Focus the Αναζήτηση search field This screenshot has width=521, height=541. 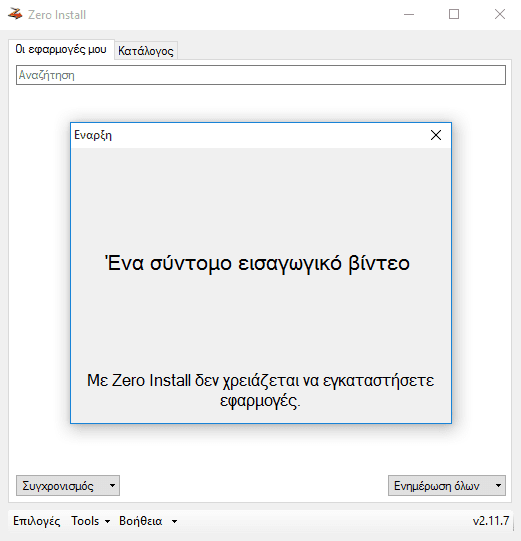(x=261, y=75)
